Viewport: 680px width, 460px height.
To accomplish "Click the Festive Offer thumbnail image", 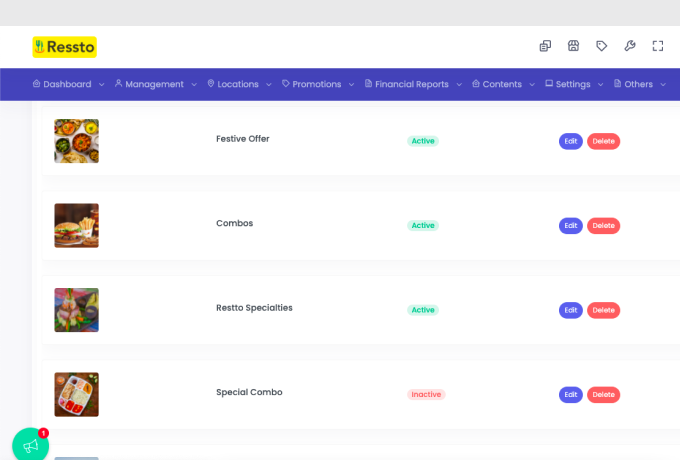I will (76, 141).
